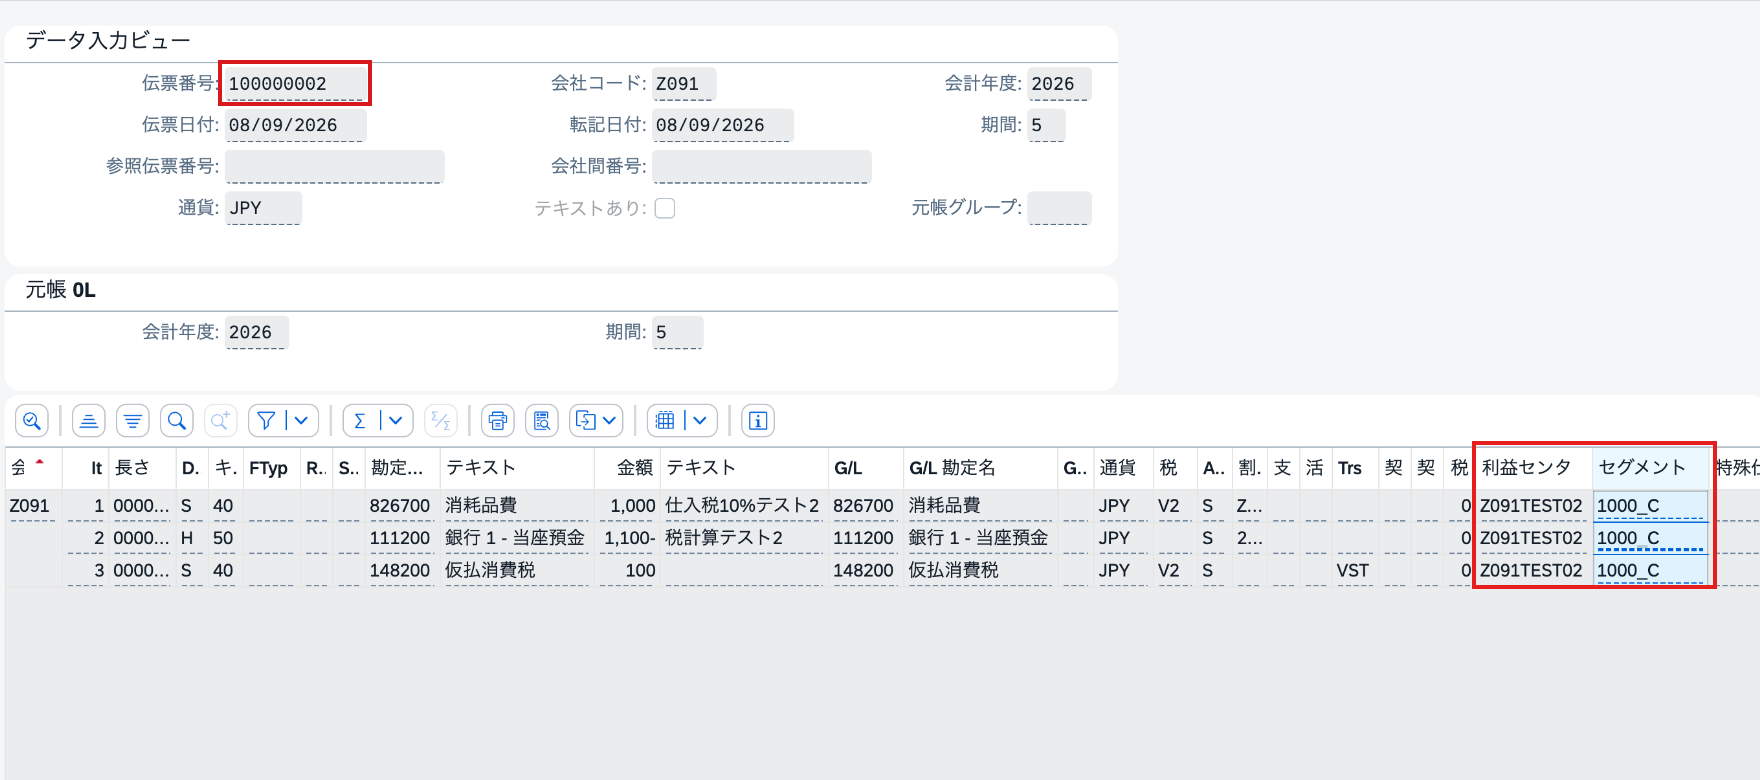Click the VST transaction cell
1760x780 pixels.
pyautogui.click(x=1354, y=570)
